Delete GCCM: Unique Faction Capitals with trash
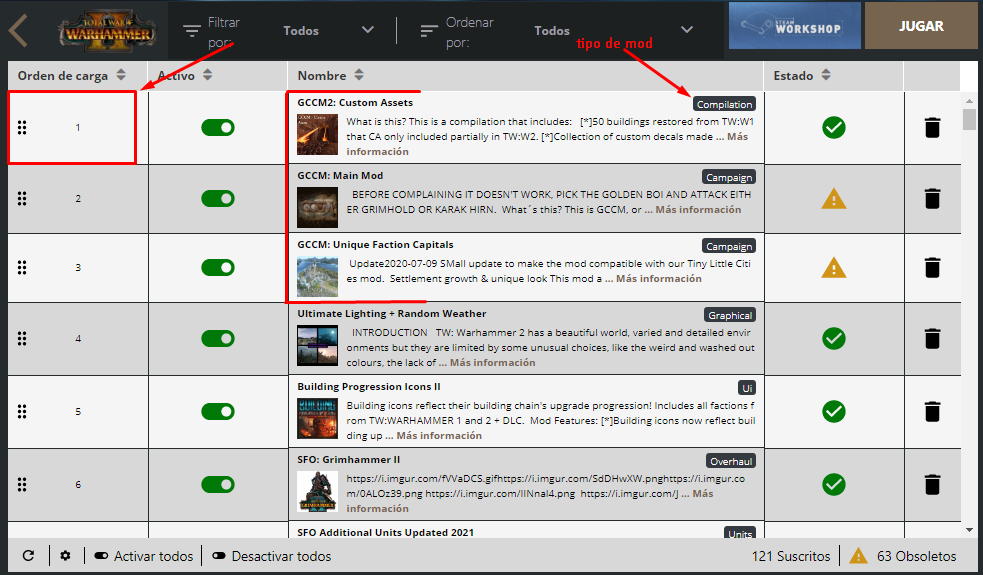Screen dimensions: 983x575 pos(932,268)
